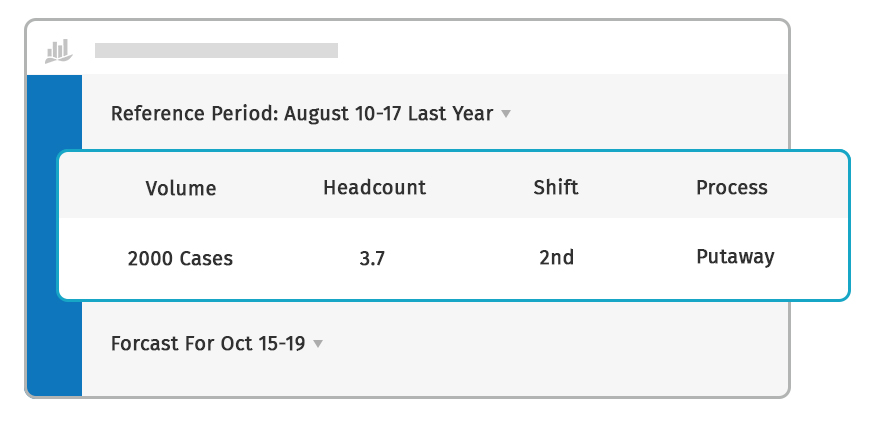This screenshot has height=435, width=876.
Task: Select the 'August 10-17 Last Year' value
Action: (x=388, y=114)
